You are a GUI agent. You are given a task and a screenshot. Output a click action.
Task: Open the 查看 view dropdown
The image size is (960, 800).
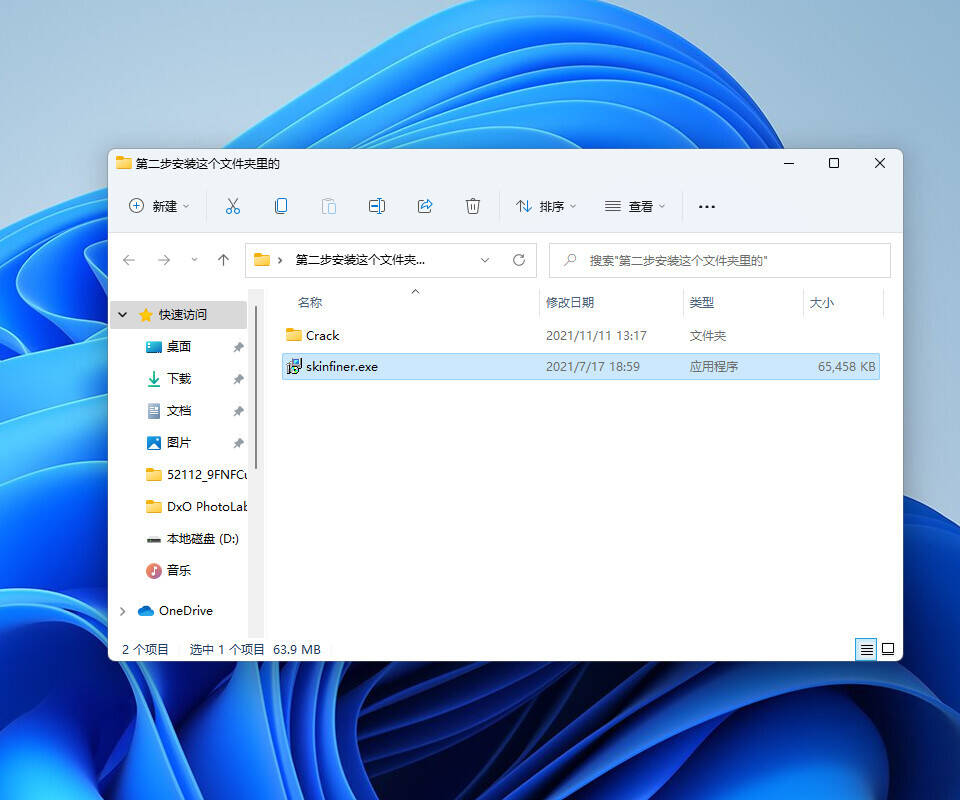point(635,206)
